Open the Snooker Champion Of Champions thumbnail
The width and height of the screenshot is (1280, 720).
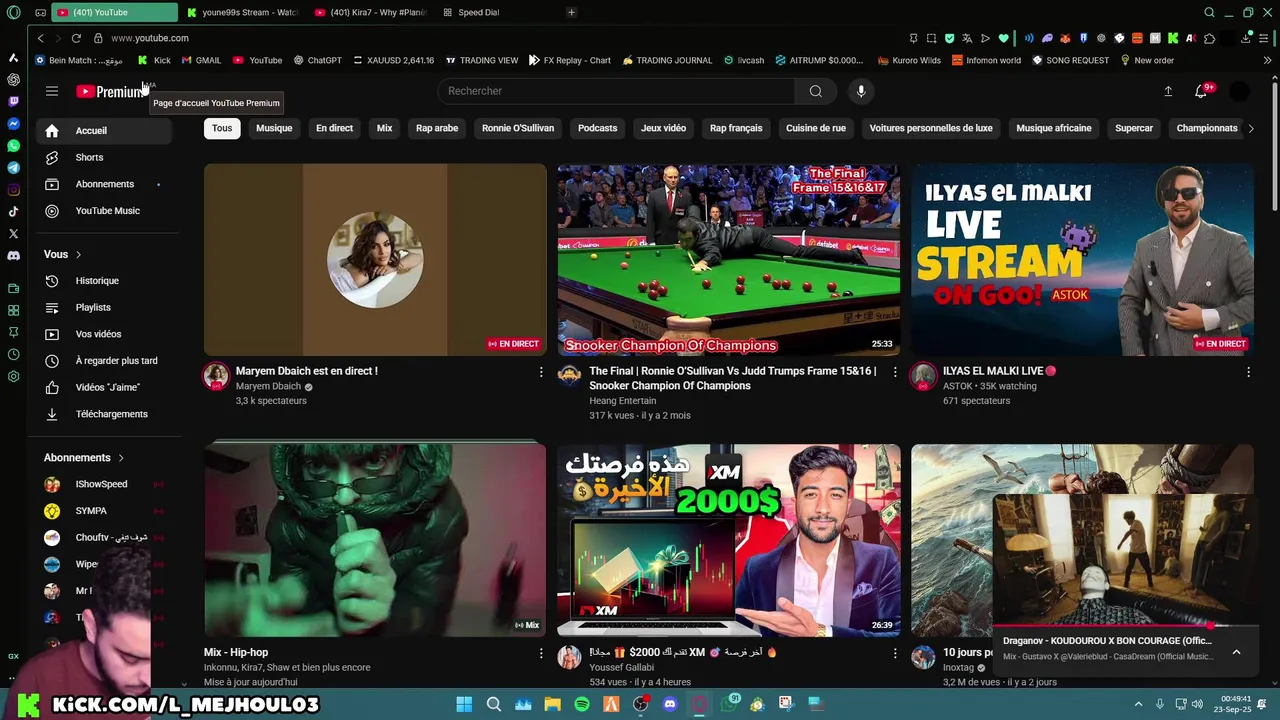click(x=729, y=260)
